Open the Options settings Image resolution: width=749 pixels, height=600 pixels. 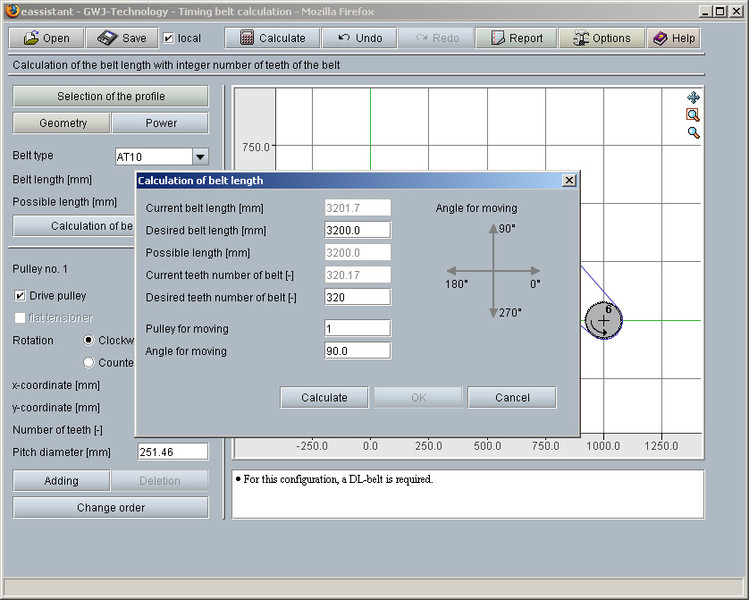click(x=601, y=38)
